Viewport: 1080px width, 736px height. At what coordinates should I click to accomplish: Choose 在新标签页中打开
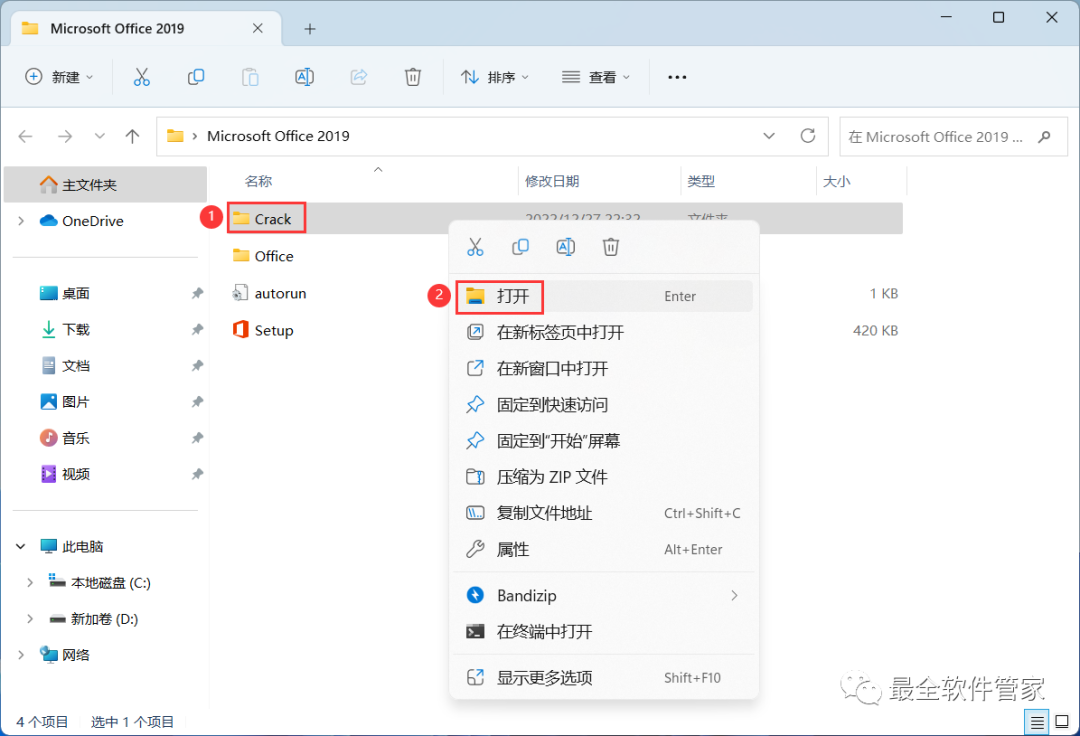[x=604, y=333]
